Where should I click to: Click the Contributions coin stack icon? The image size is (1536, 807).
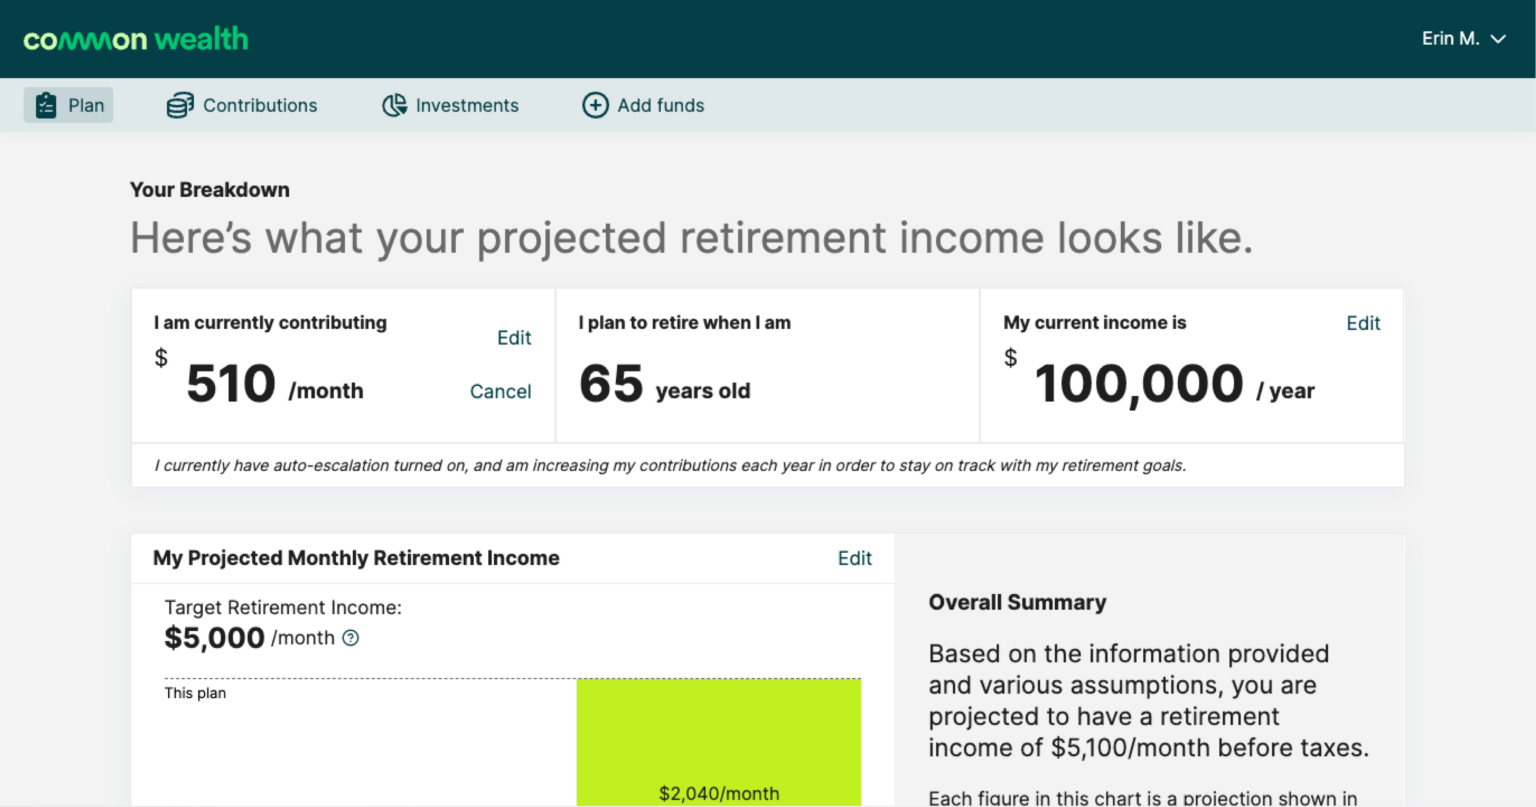click(179, 104)
